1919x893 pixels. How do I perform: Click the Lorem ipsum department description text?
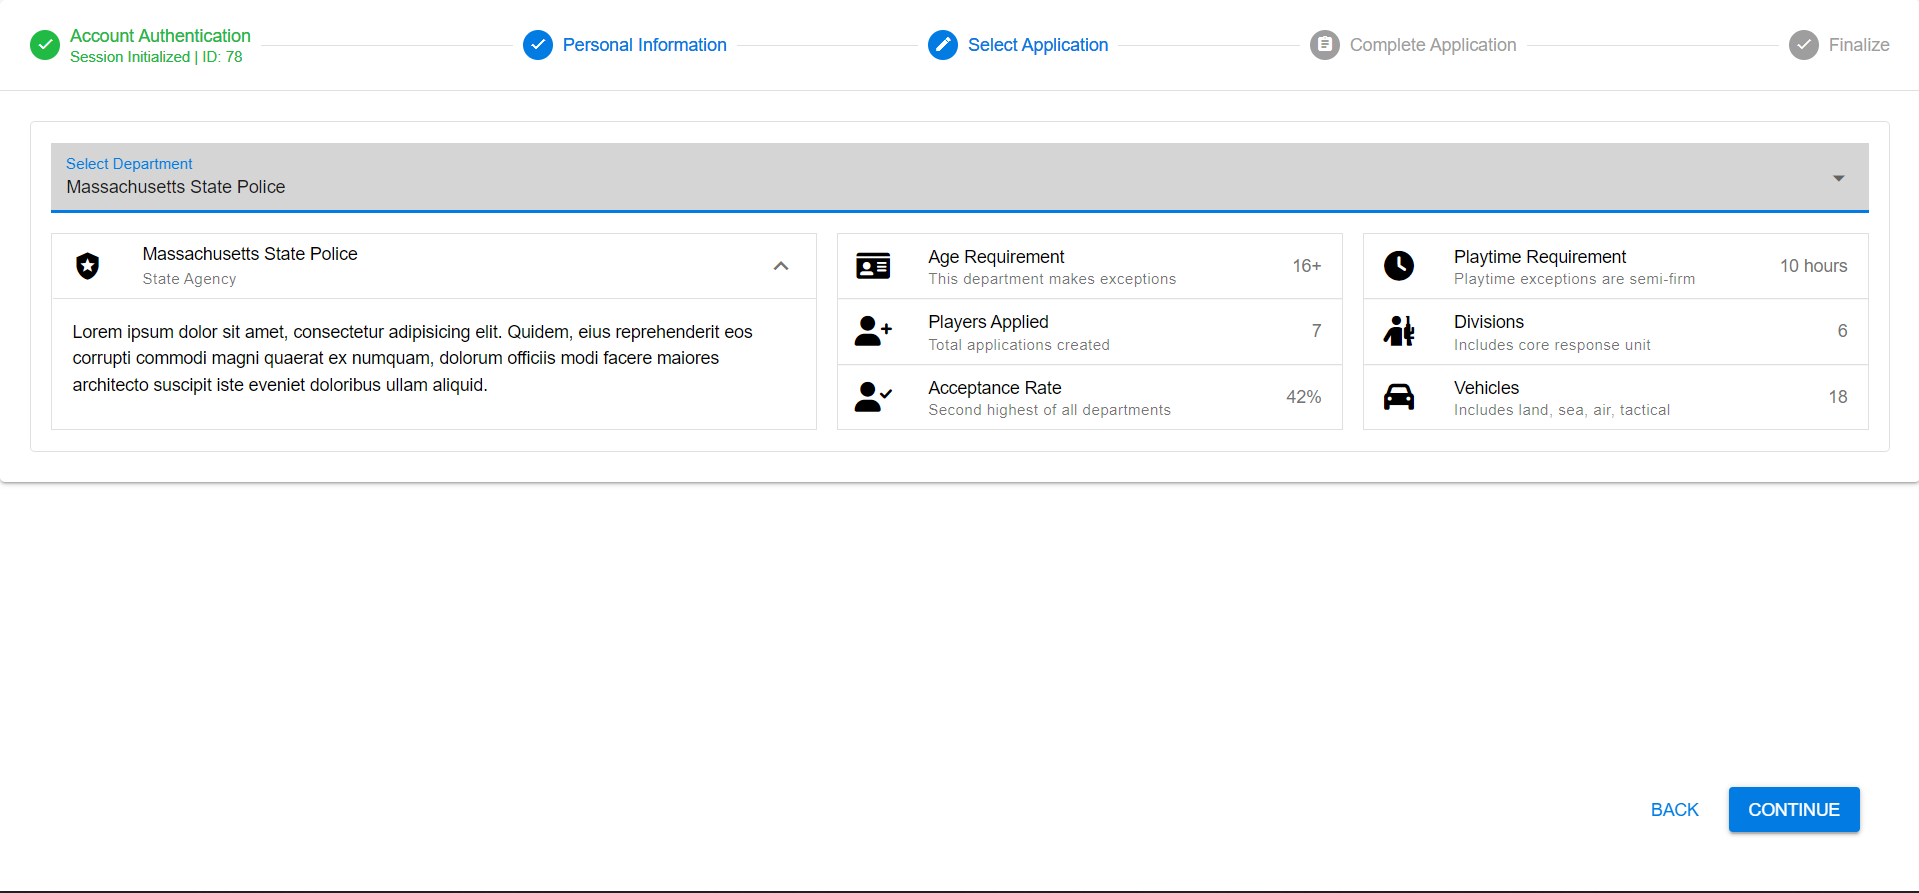pos(412,358)
